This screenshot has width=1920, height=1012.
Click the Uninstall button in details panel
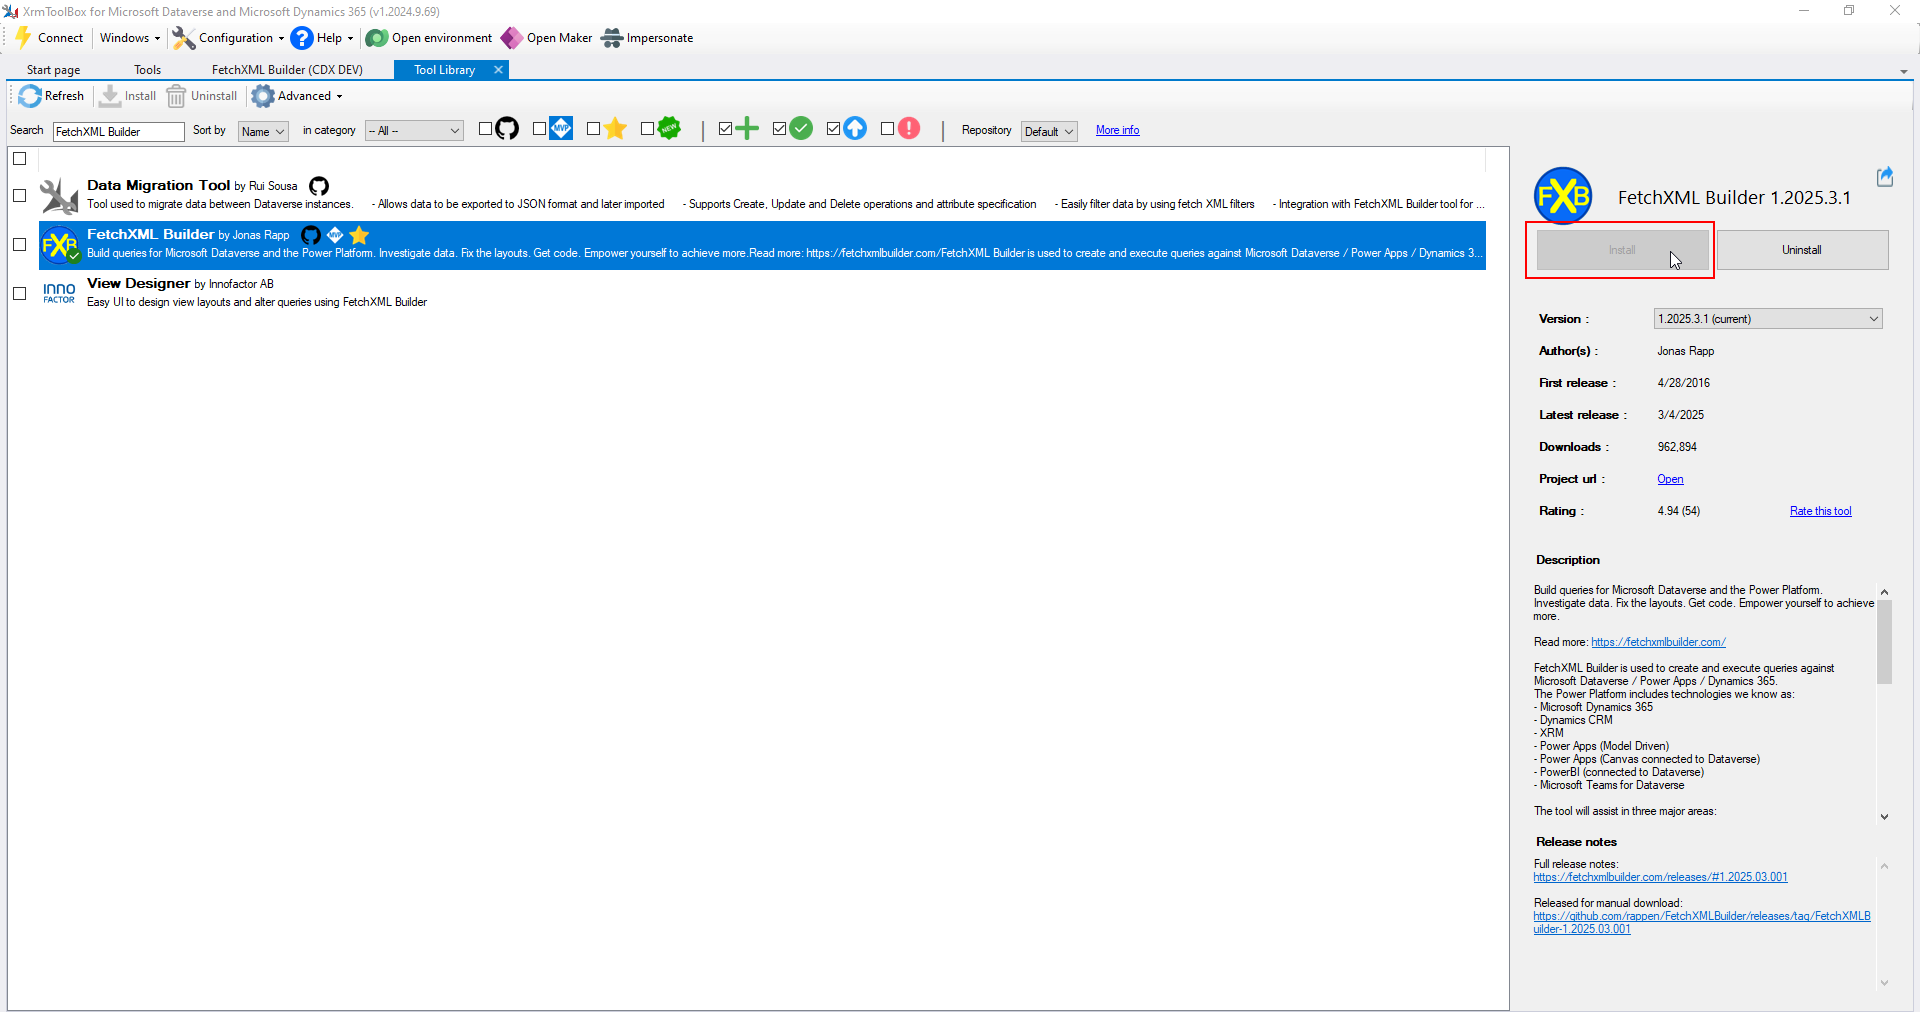click(x=1802, y=250)
